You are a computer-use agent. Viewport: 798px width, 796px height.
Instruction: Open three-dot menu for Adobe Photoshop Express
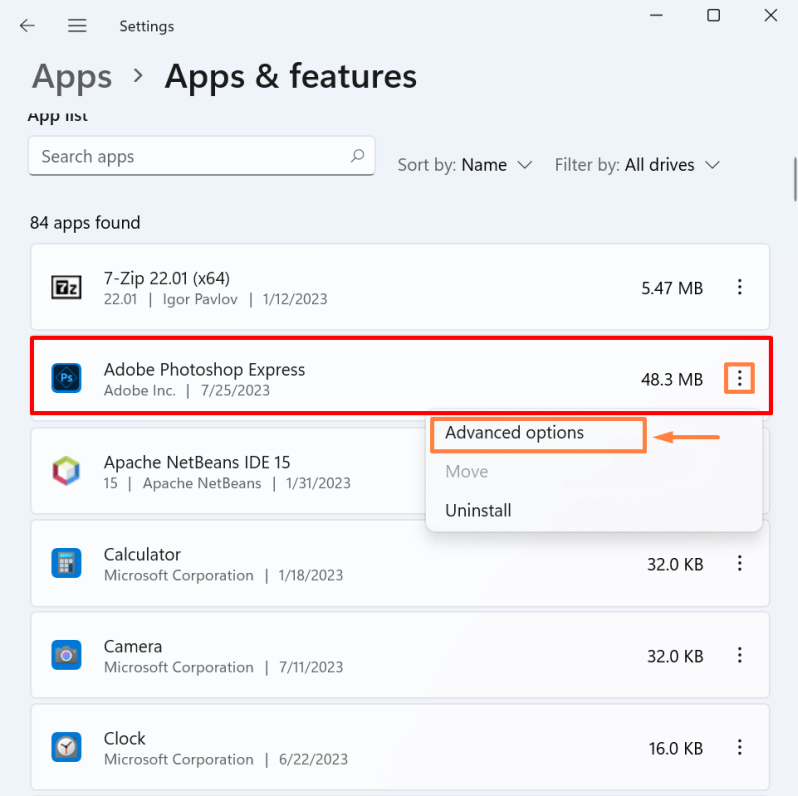739,378
